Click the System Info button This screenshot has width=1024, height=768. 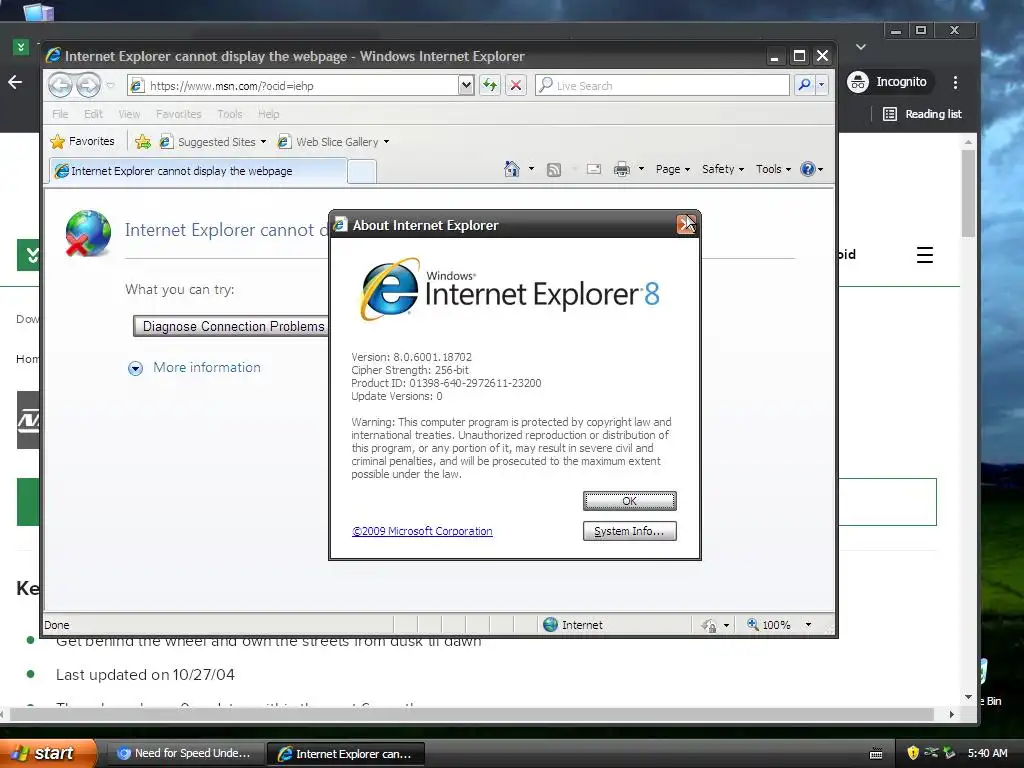pyautogui.click(x=630, y=531)
